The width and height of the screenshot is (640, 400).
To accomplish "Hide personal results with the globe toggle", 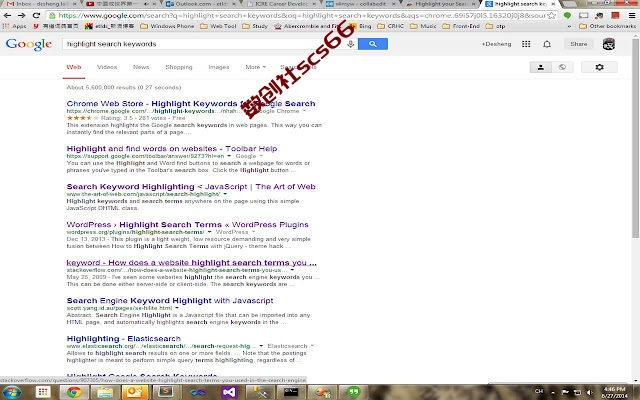I will [x=562, y=67].
